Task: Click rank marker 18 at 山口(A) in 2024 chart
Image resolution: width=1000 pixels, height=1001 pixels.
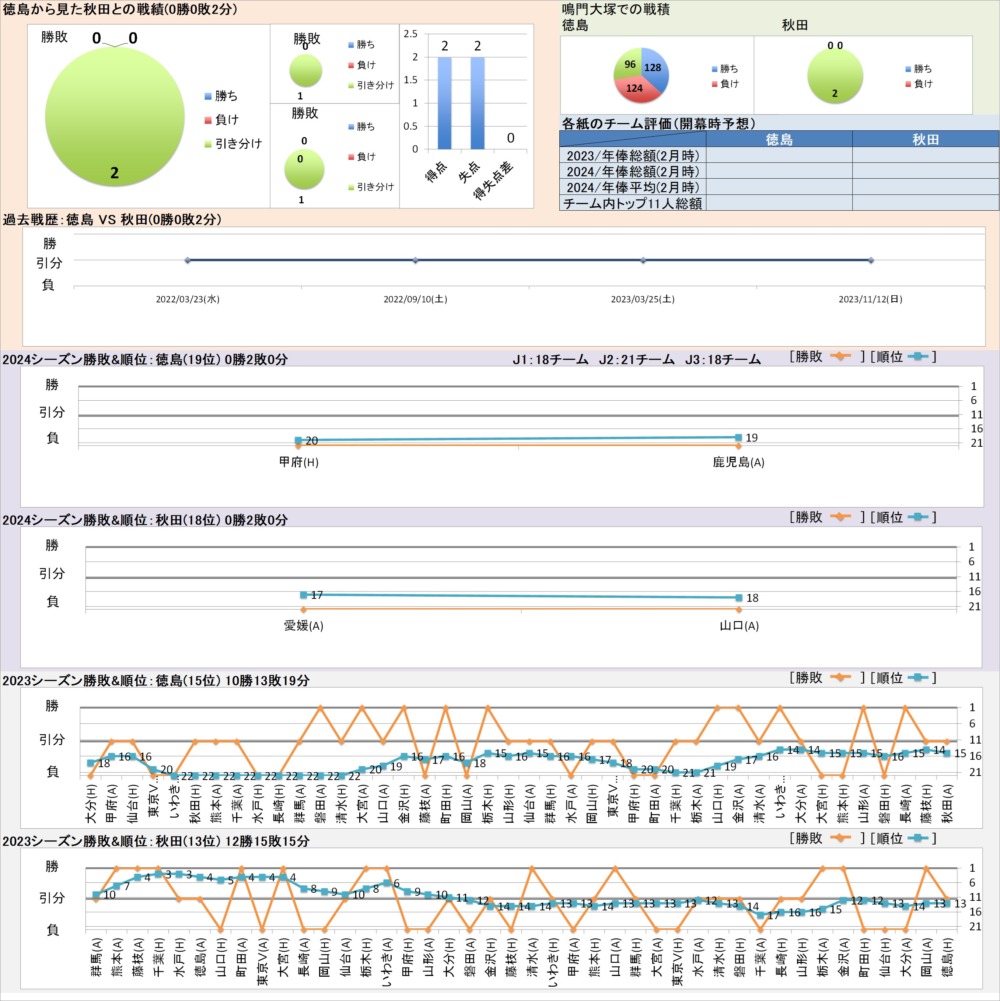Action: click(x=739, y=598)
